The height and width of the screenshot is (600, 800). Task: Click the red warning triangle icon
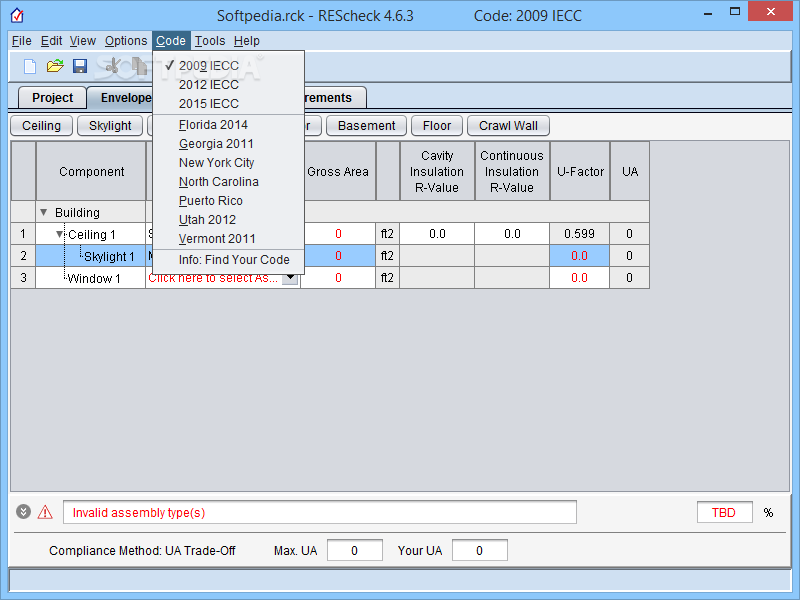click(x=45, y=512)
